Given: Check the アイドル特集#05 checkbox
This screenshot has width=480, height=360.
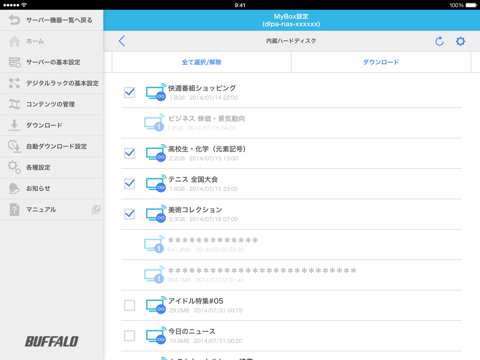Looking at the screenshot, I should 129,305.
